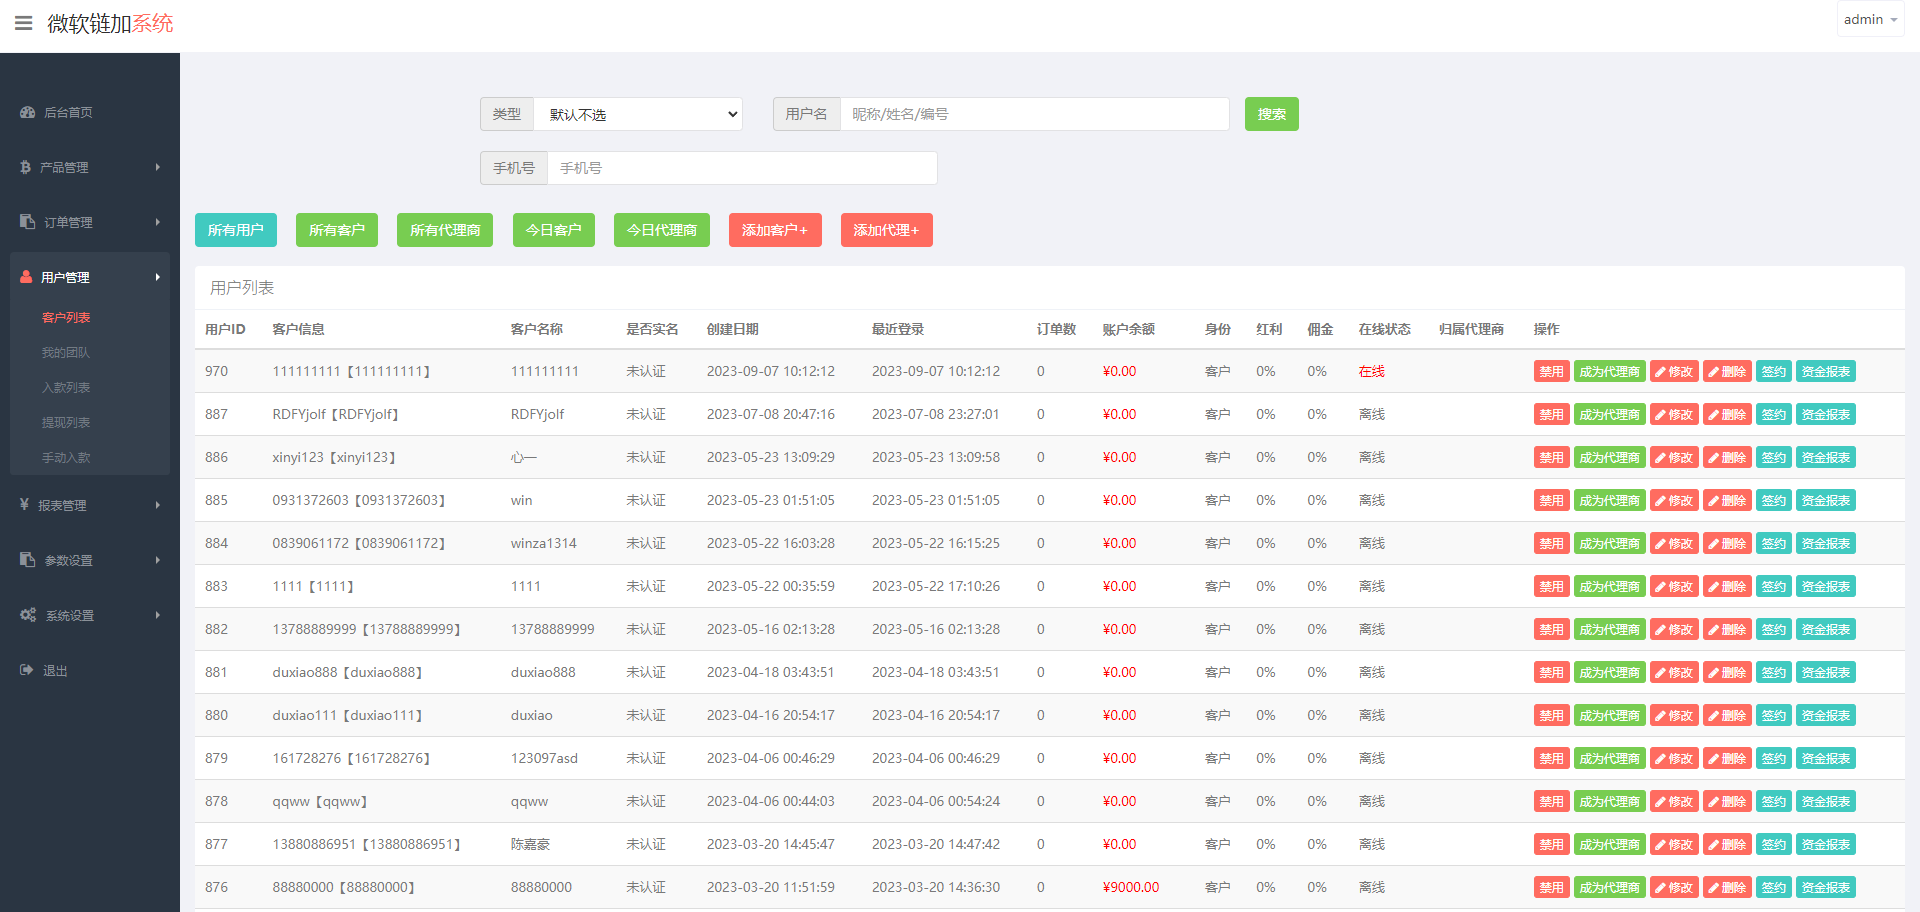Open 资金报表 for user 876
This screenshot has height=912, width=1920.
tap(1825, 887)
